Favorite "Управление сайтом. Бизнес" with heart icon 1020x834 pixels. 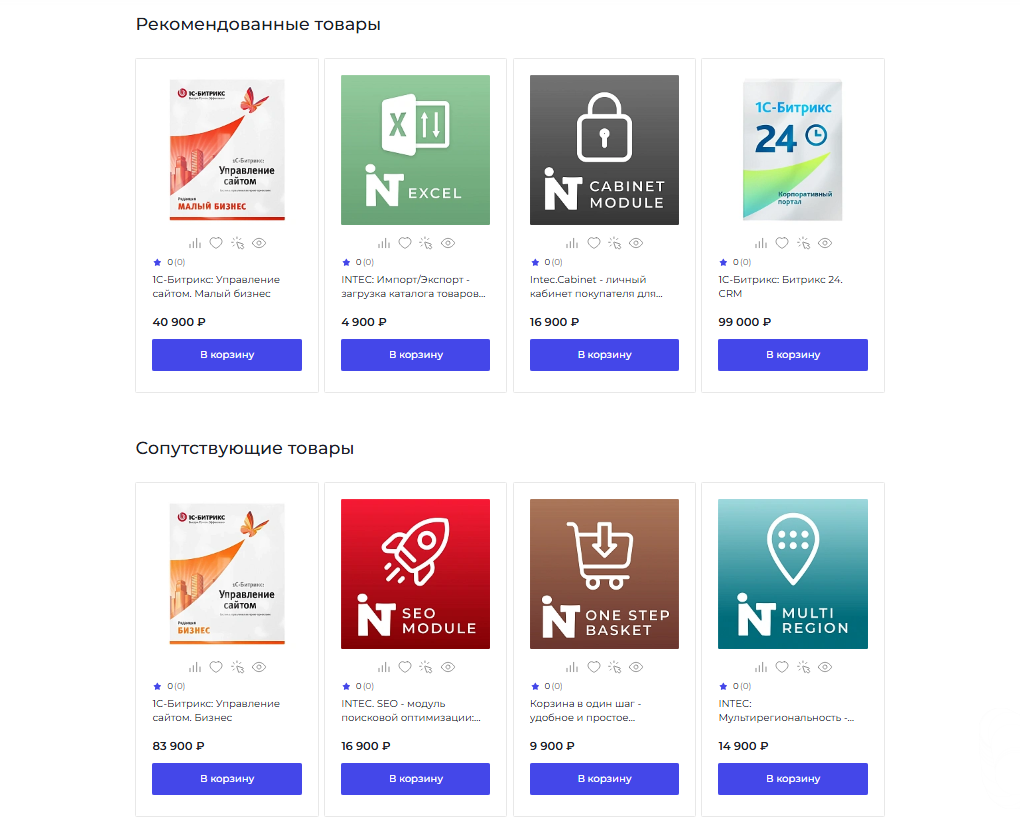pos(216,667)
